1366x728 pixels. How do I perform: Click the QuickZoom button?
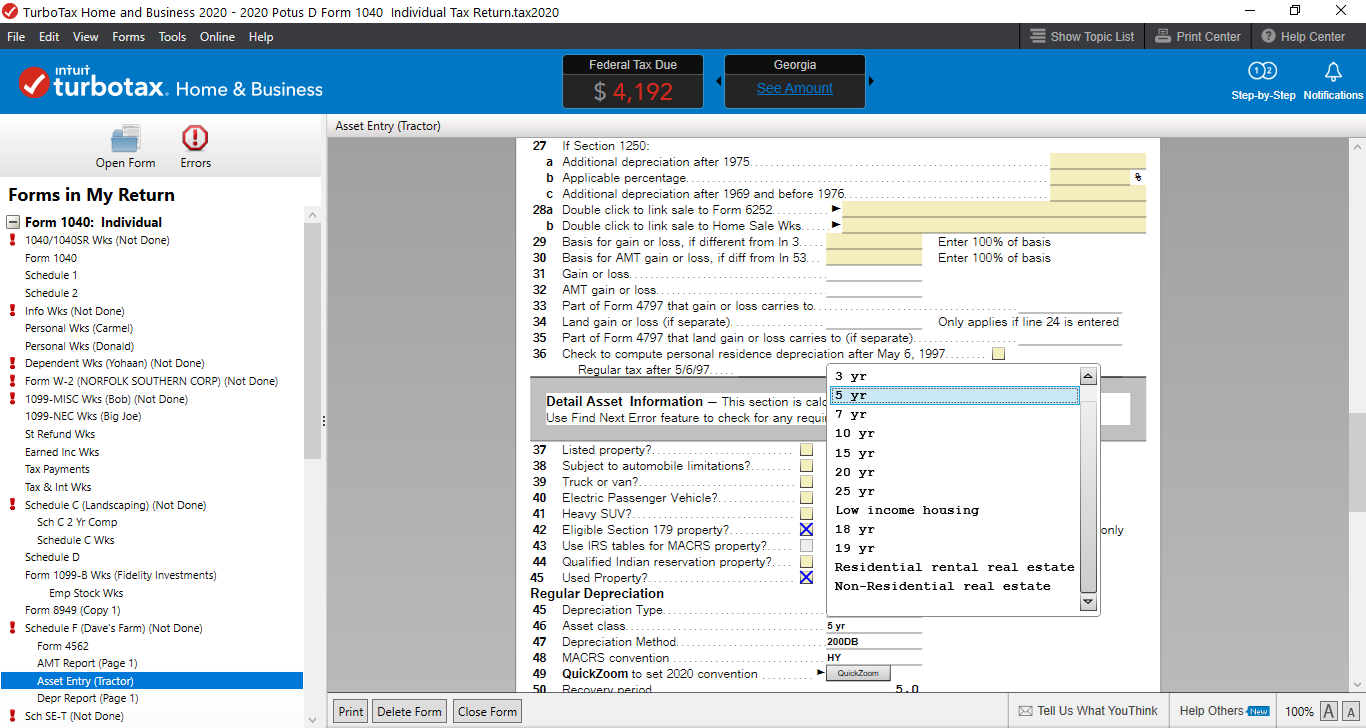(x=858, y=674)
